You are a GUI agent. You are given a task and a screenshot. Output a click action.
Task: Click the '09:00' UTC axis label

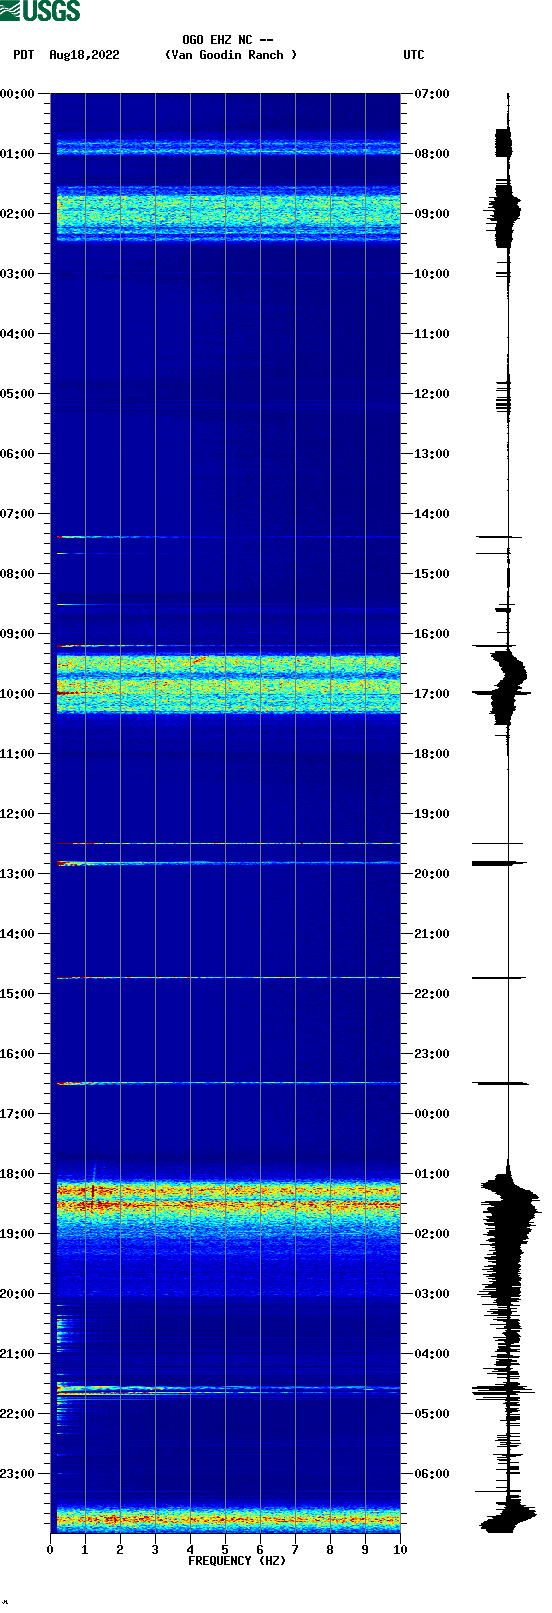pyautogui.click(x=432, y=214)
